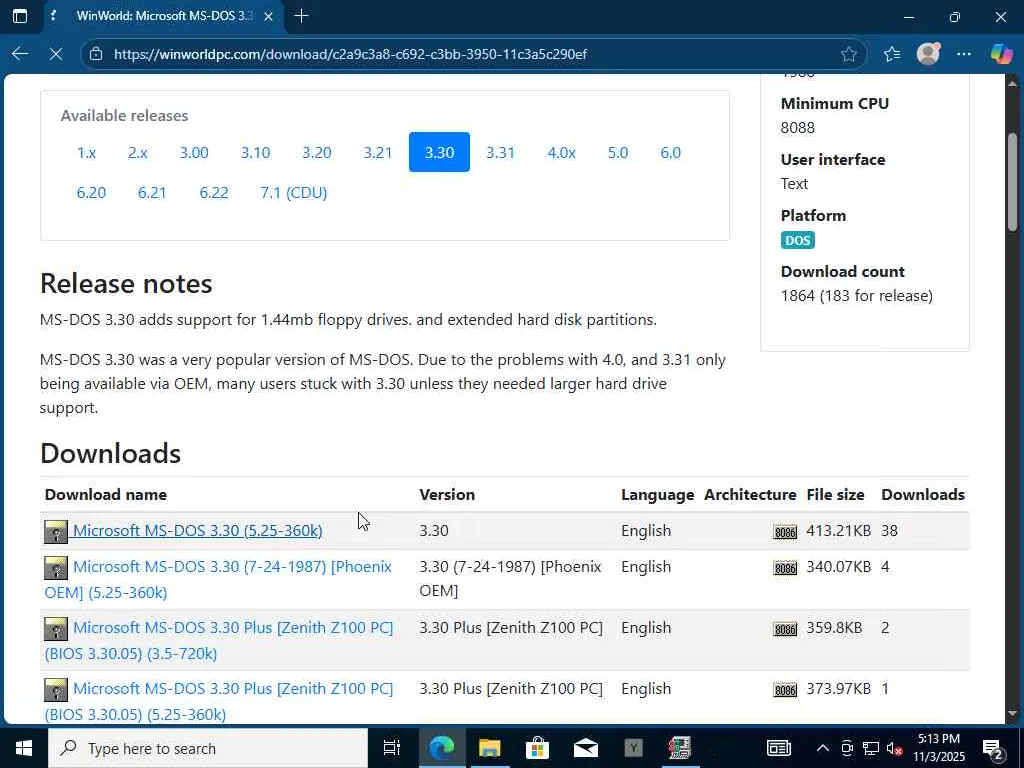The image size is (1024, 768).
Task: Open Edge settings and more menu
Action: click(x=964, y=54)
